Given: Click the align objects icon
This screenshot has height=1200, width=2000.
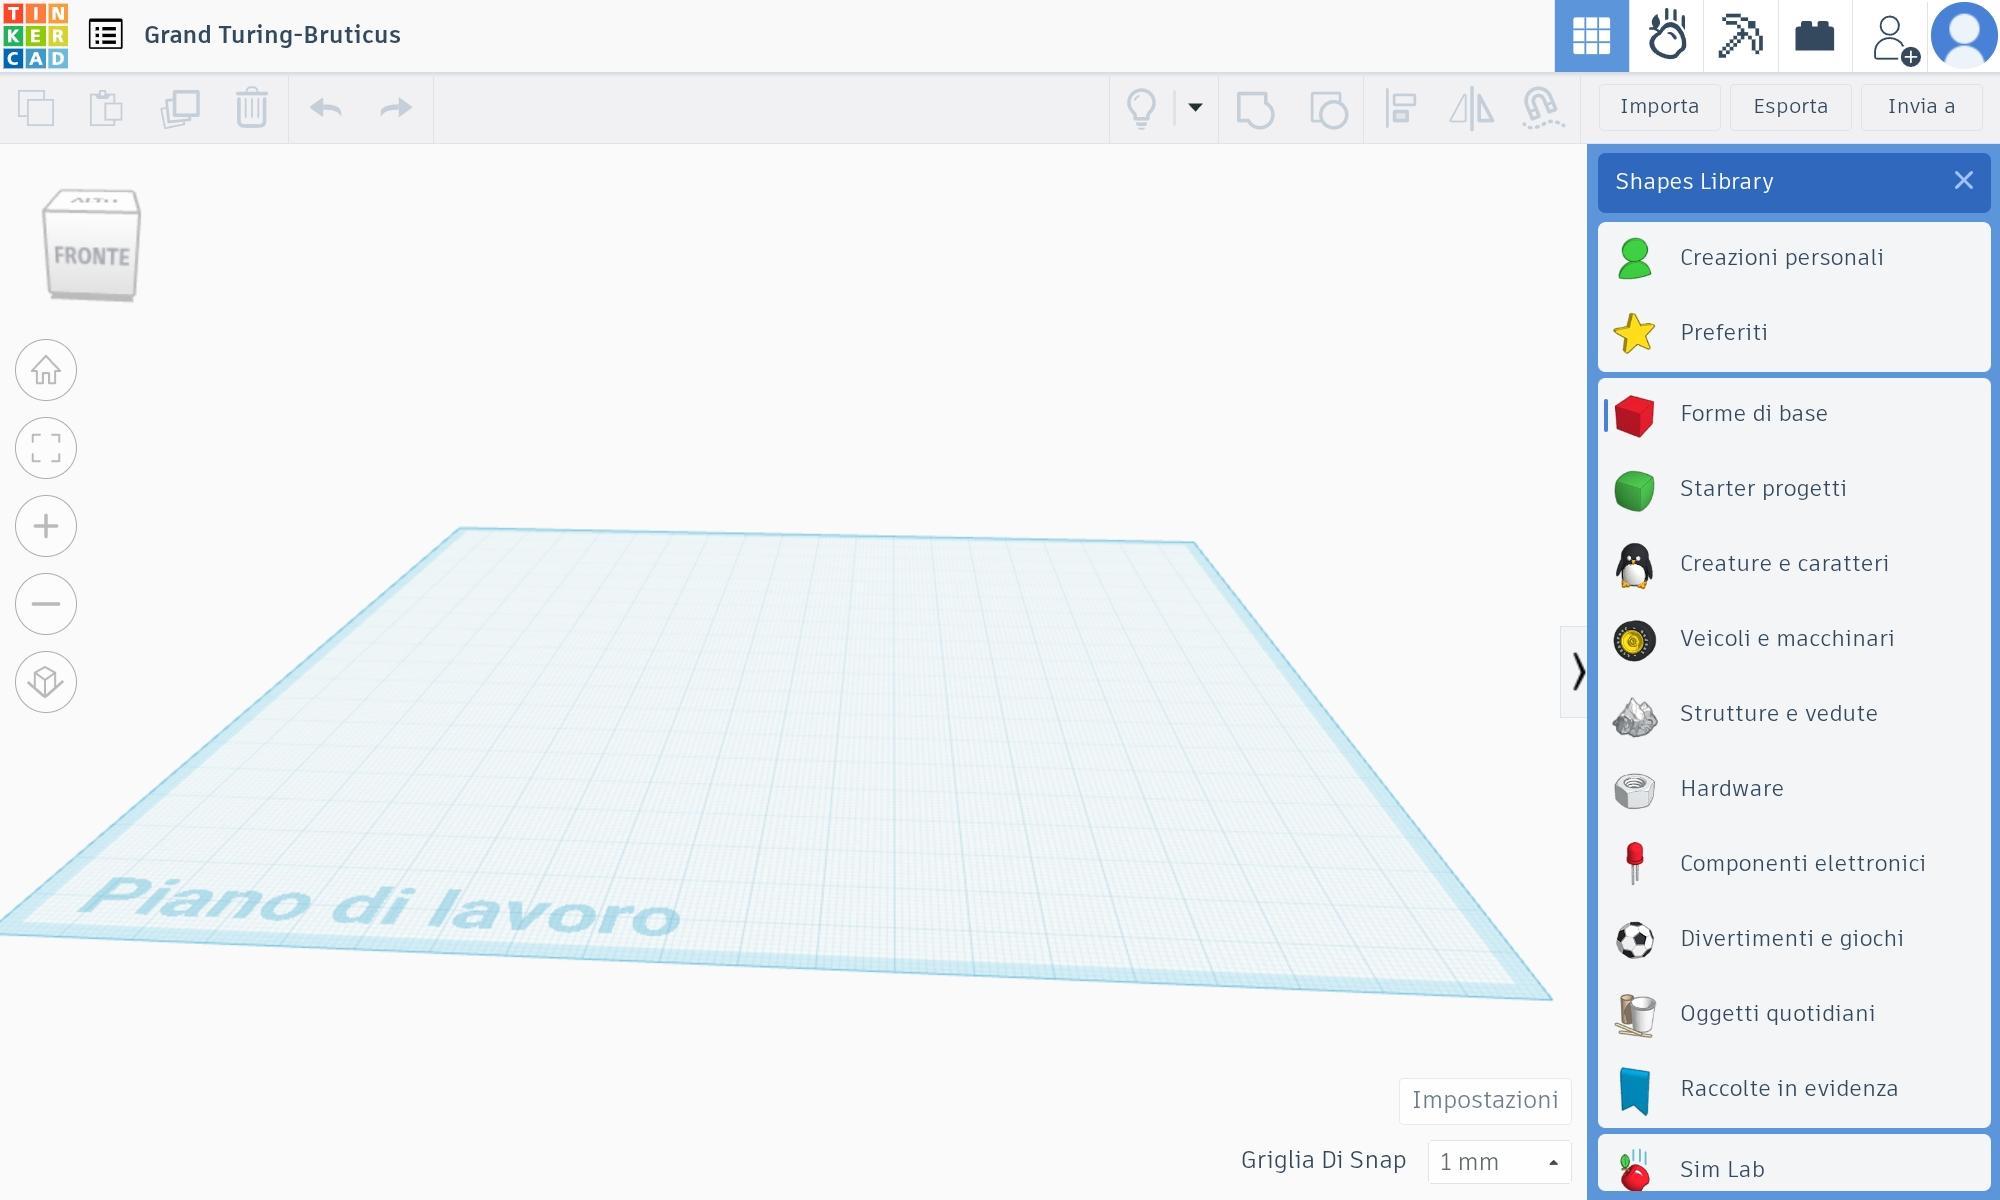Looking at the screenshot, I should point(1403,107).
